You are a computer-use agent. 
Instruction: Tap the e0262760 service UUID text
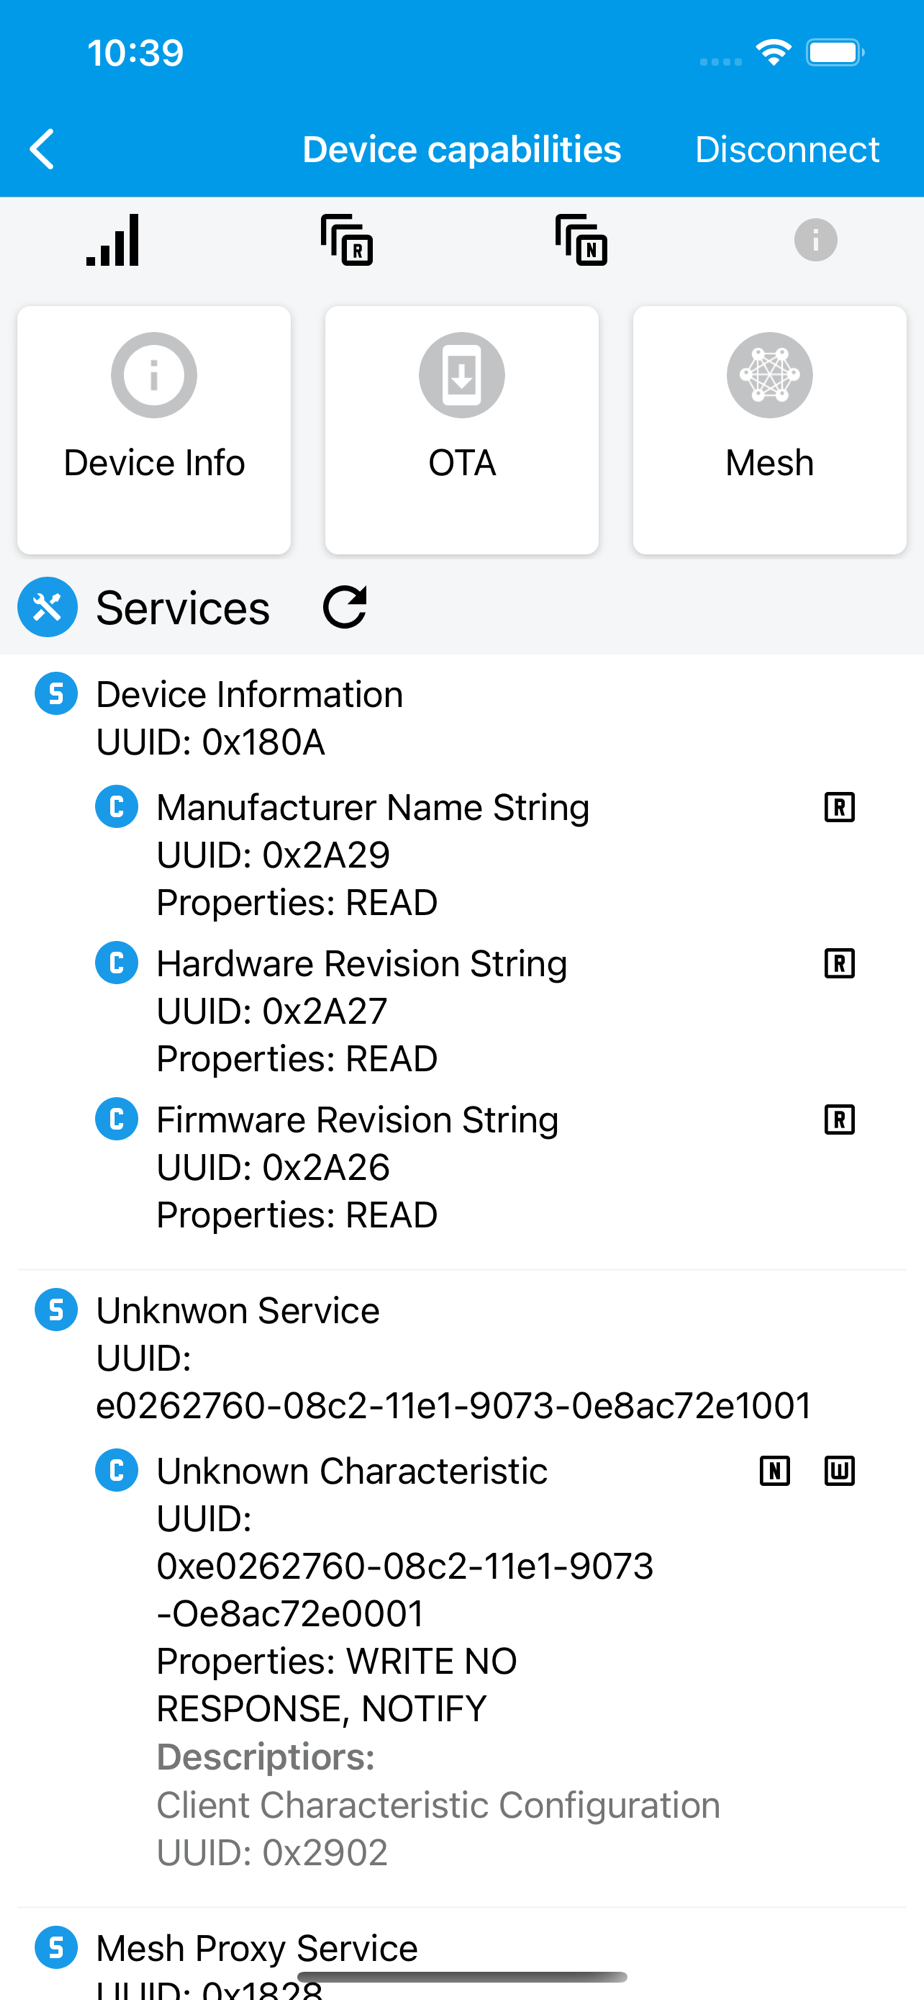pyautogui.click(x=453, y=1406)
